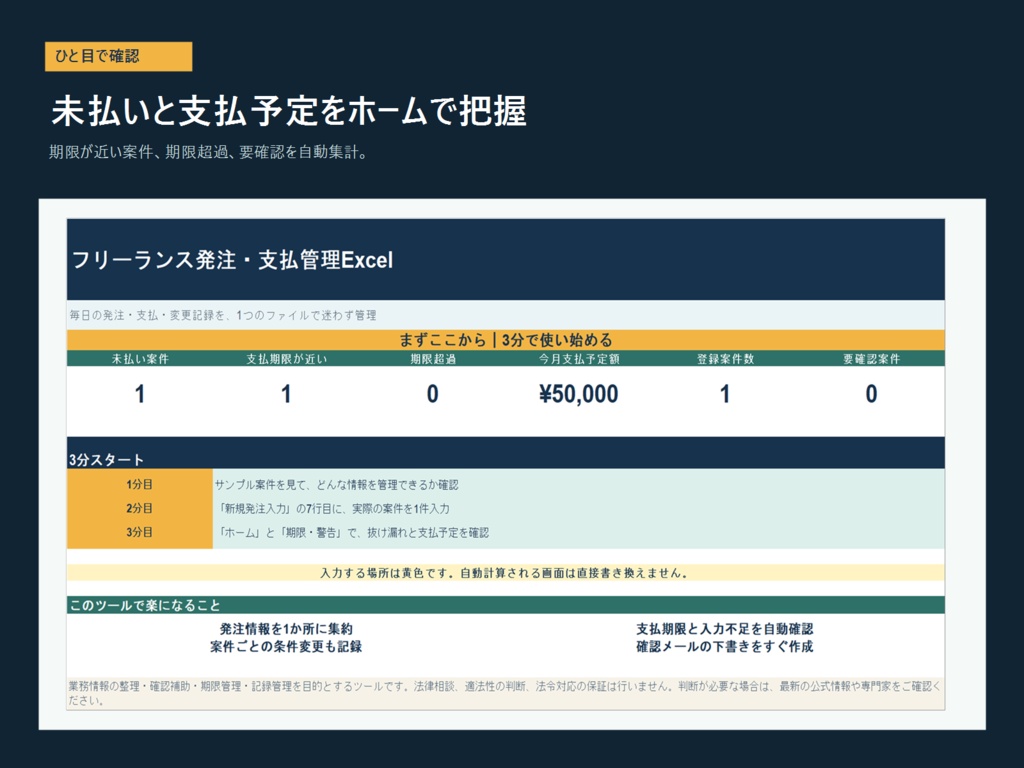Click the 3分目 step label

click(140, 532)
